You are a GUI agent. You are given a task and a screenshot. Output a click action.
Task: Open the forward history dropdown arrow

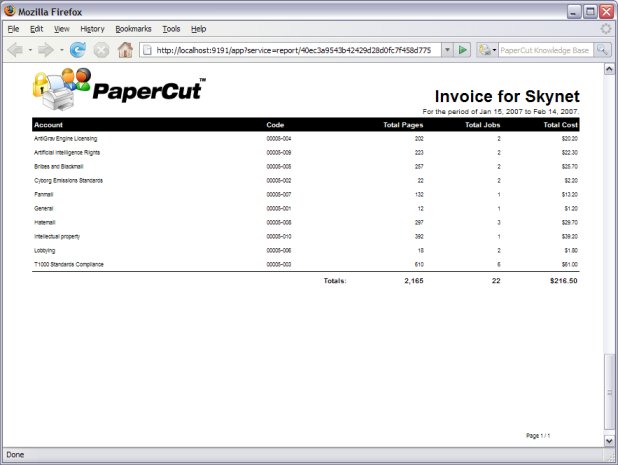coord(61,50)
